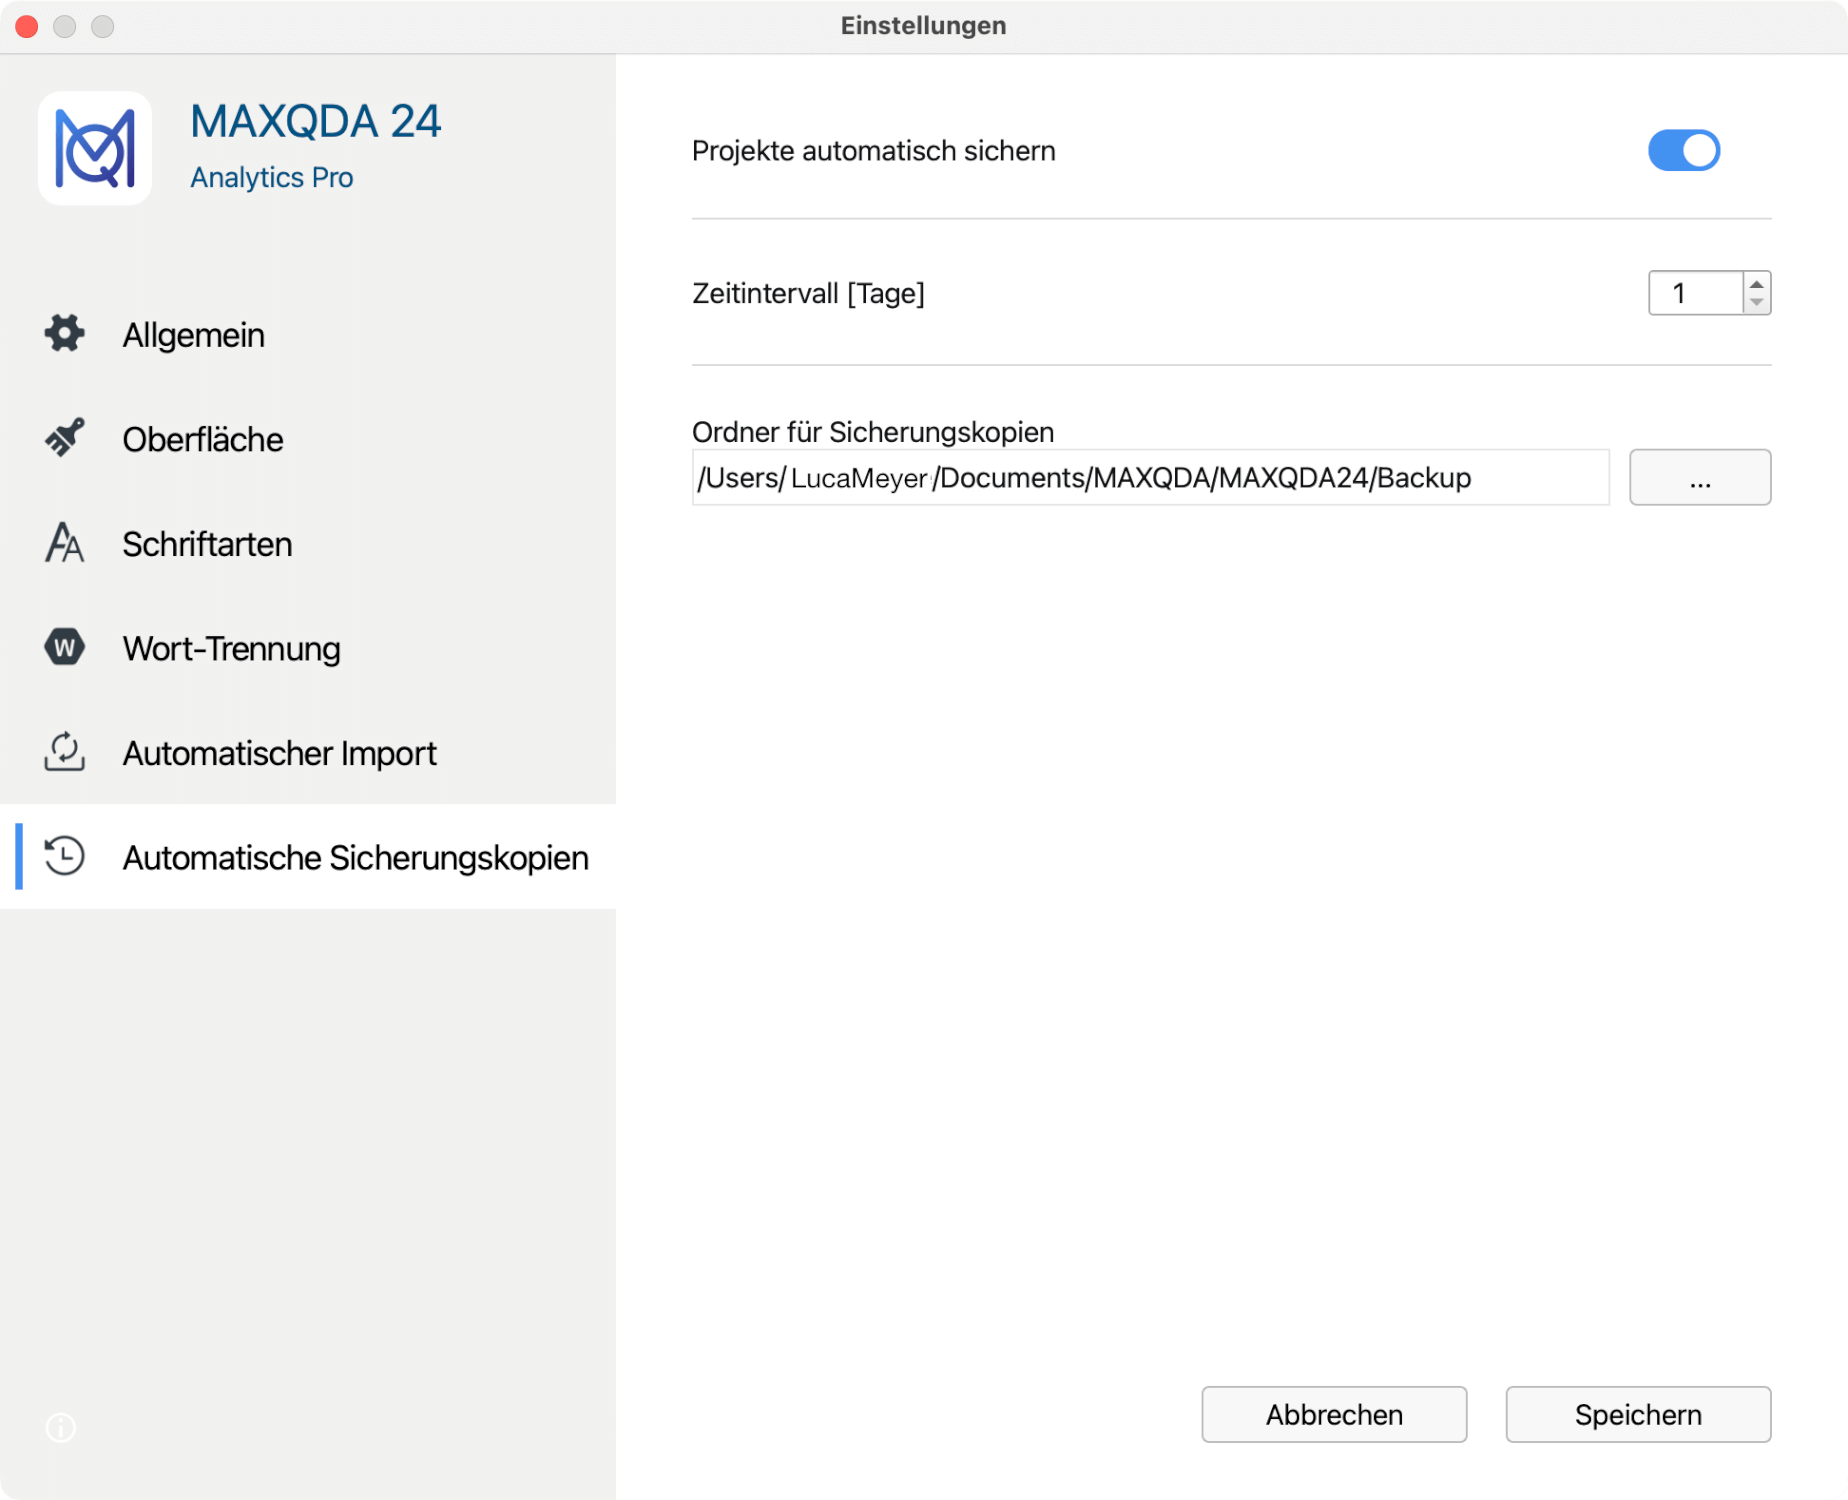Image resolution: width=1848 pixels, height=1500 pixels.
Task: Click the W hexagon icon for Wort-Trennung
Action: (65, 648)
